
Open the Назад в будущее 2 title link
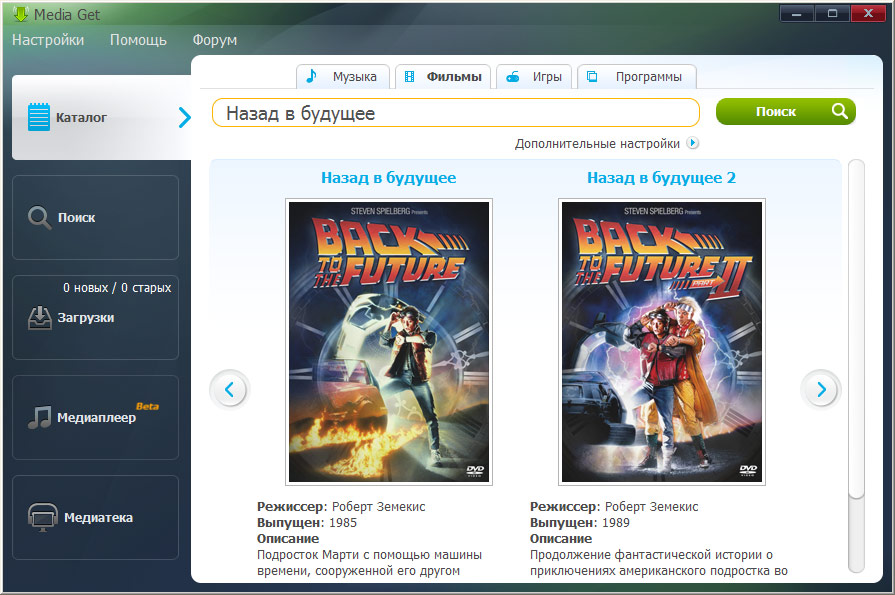(661, 178)
